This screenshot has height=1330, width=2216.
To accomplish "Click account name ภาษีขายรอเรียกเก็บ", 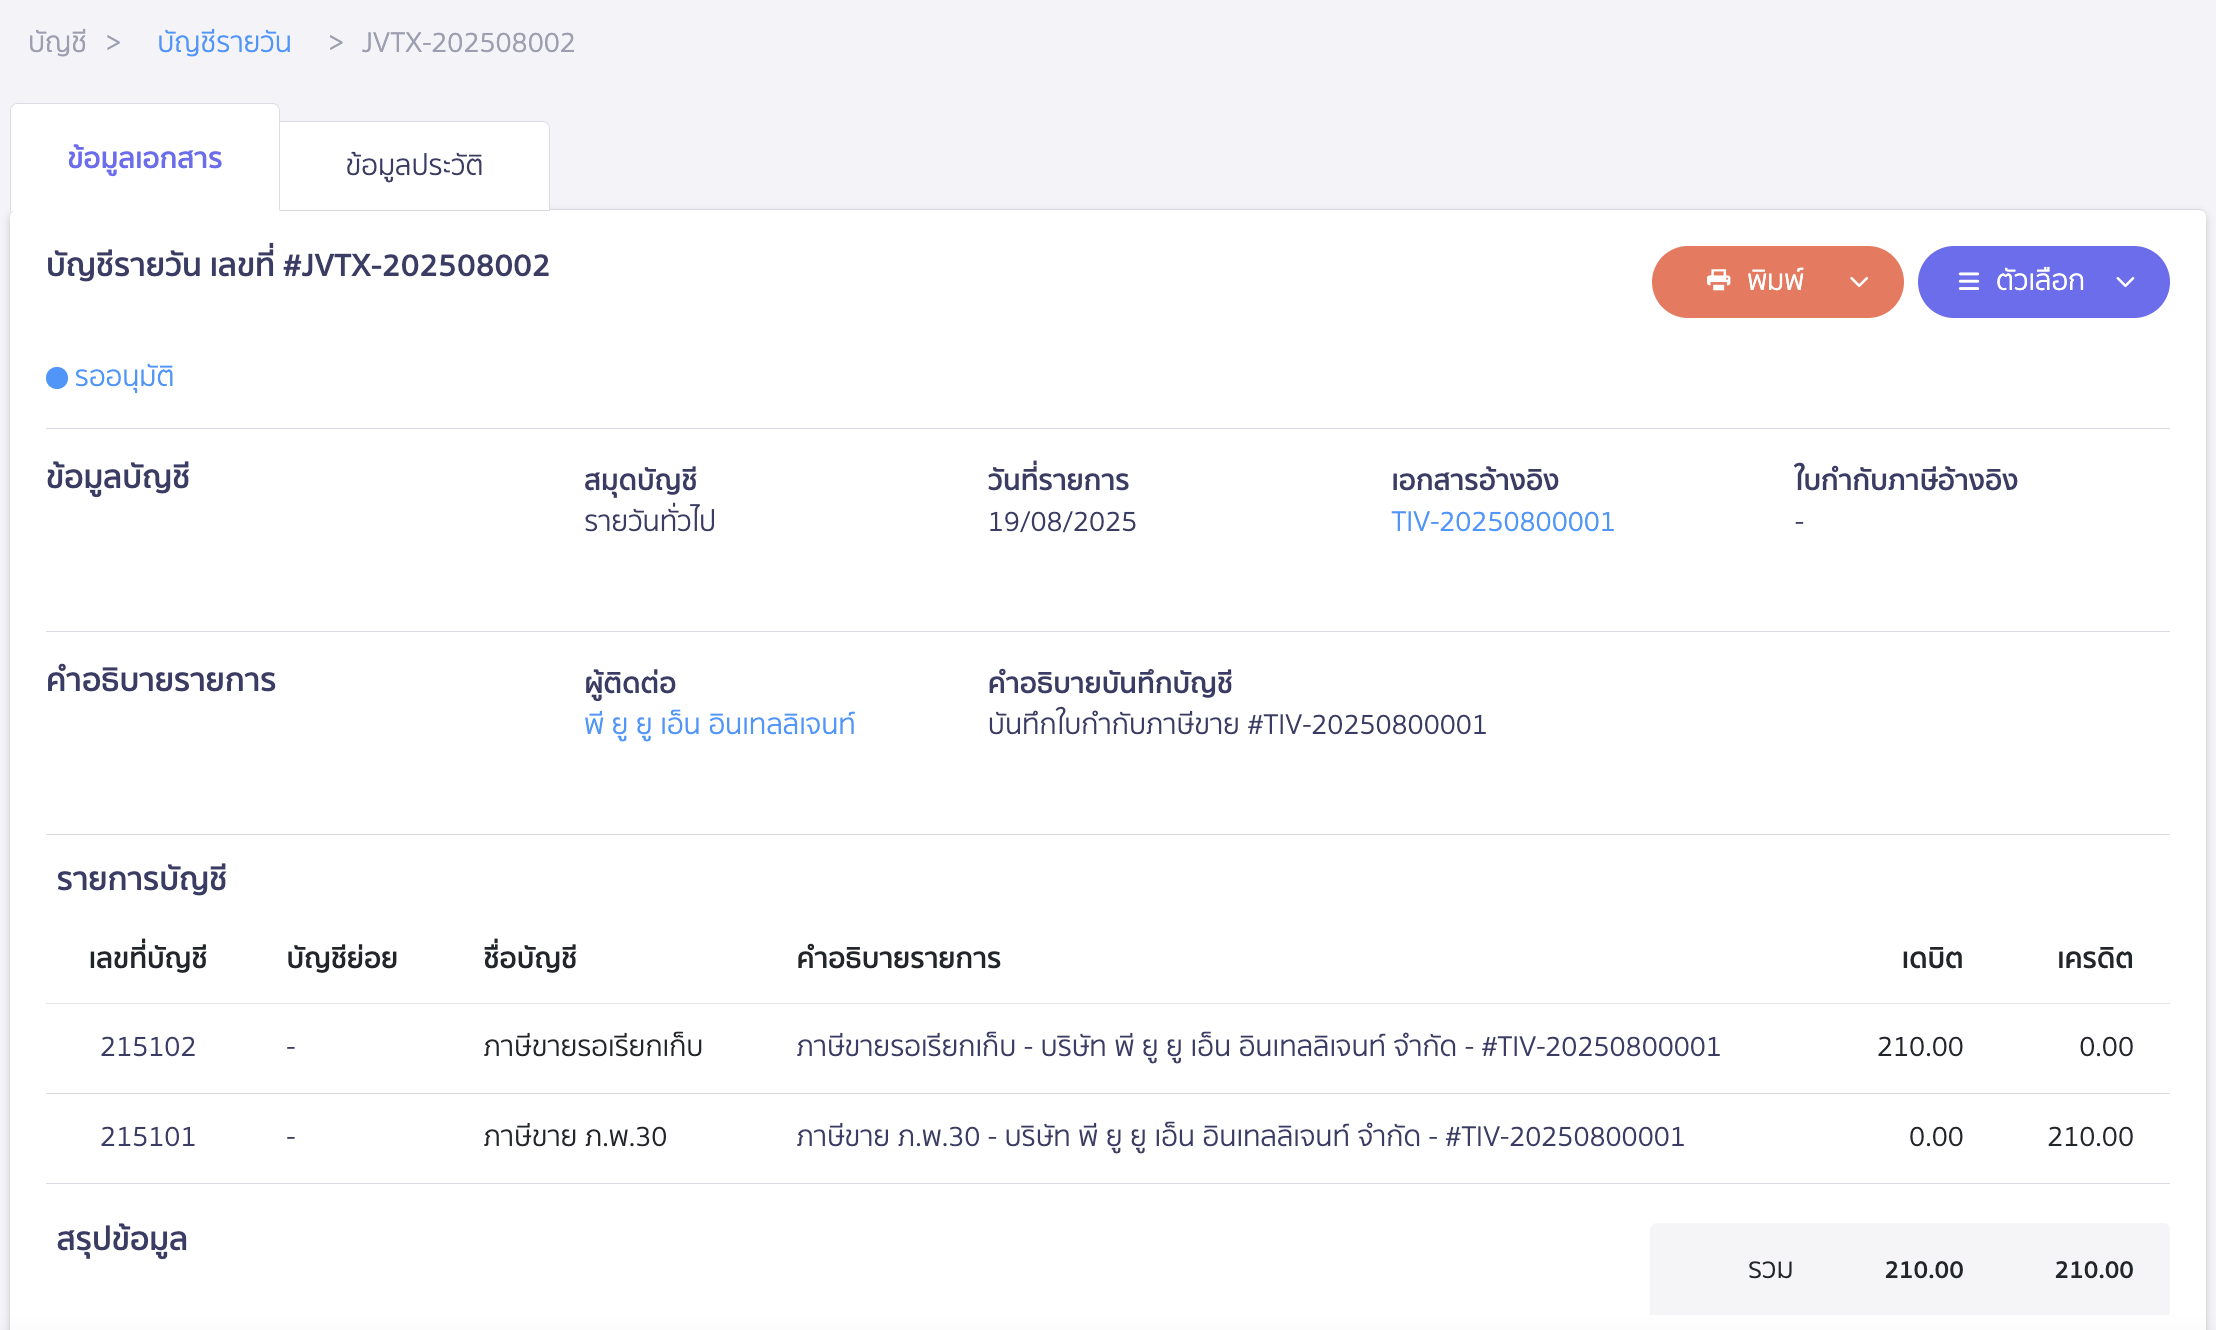I will (x=593, y=1047).
